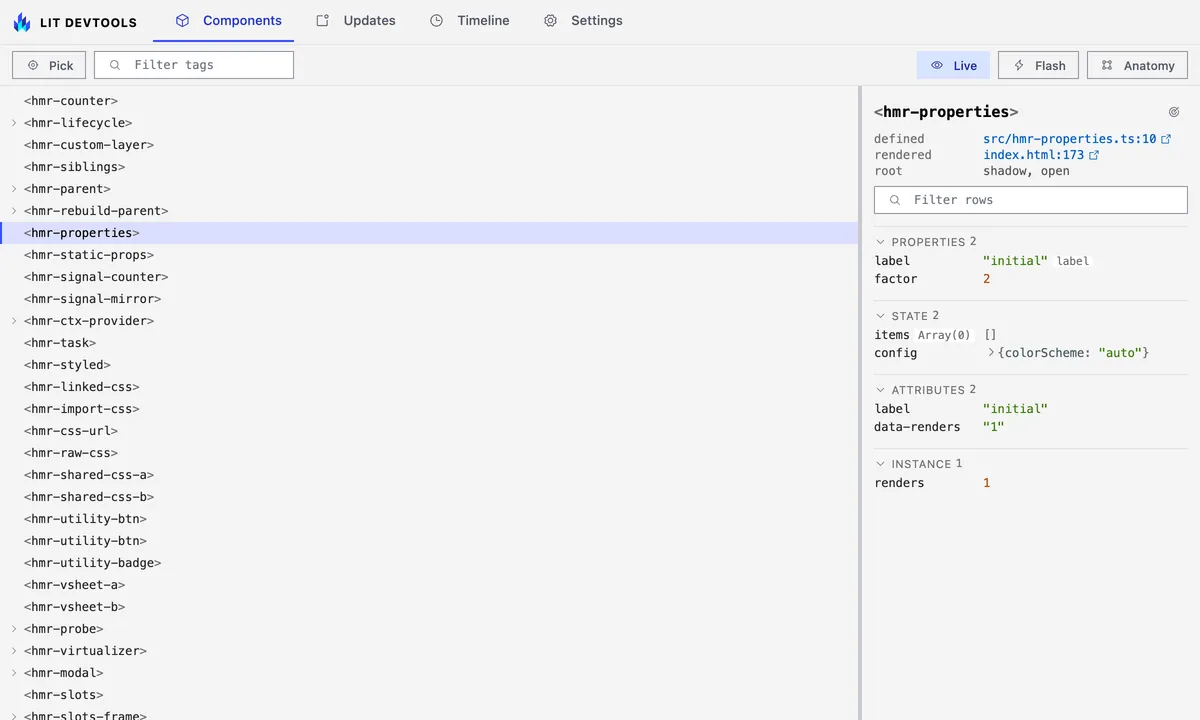Select the hmr-shared-css-b row
The image size is (1200, 720).
click(x=429, y=497)
